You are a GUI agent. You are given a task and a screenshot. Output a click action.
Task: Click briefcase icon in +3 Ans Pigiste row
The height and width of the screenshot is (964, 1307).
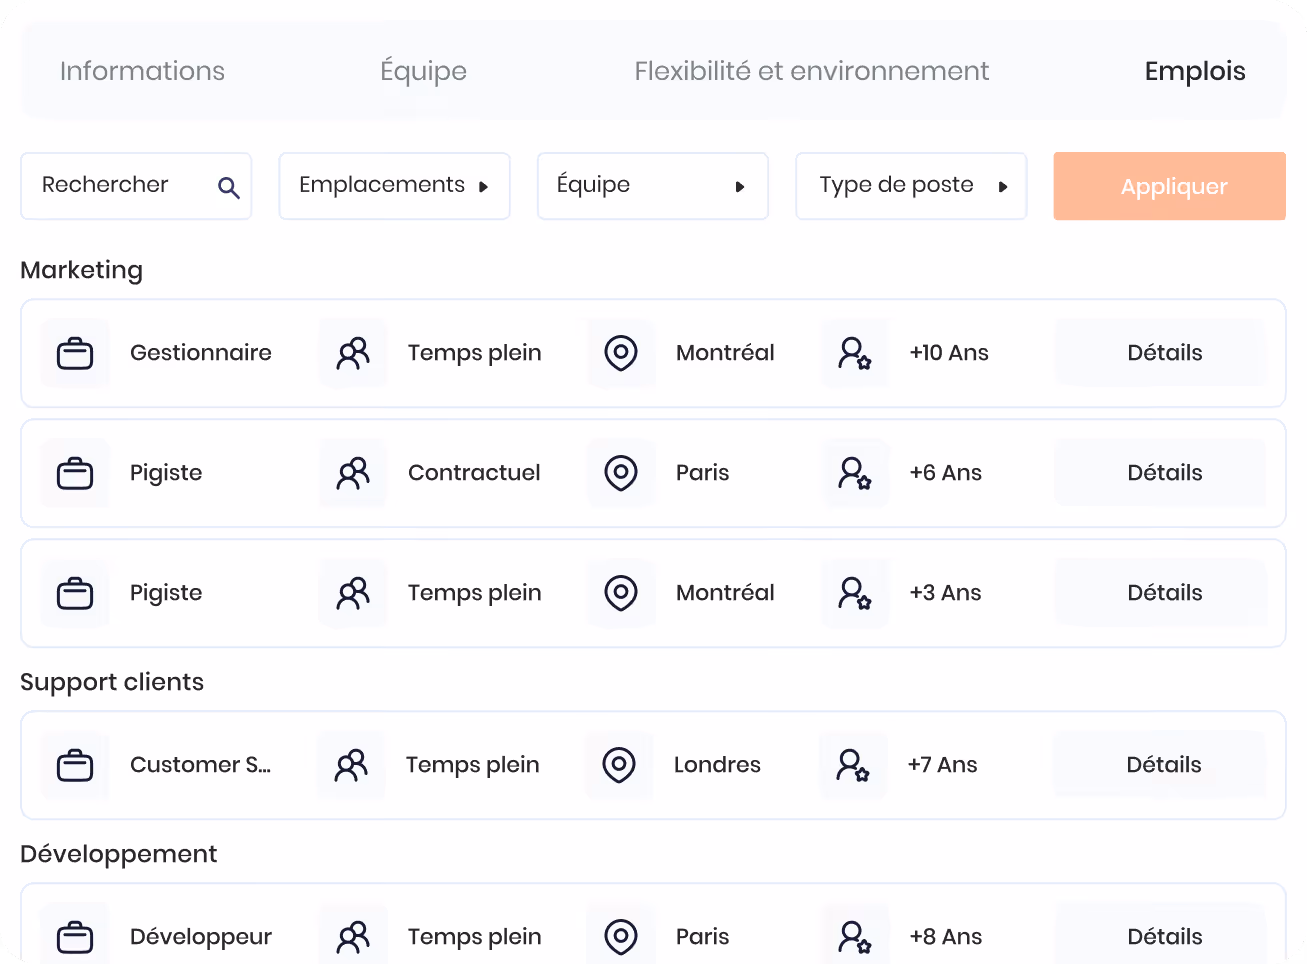[x=75, y=593]
